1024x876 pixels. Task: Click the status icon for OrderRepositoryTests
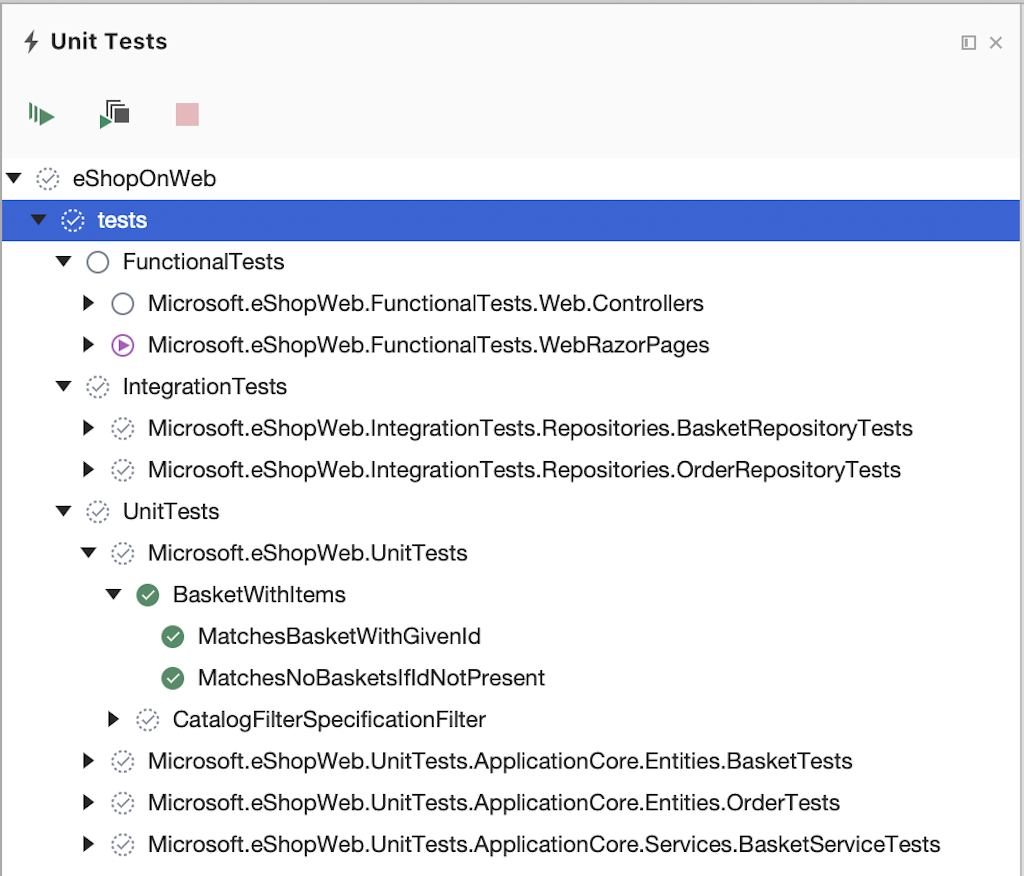coord(123,470)
